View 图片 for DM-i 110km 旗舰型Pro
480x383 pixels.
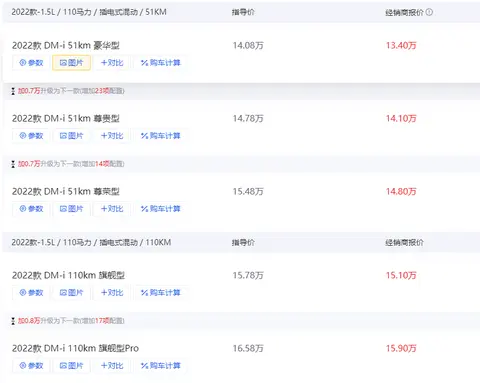(71, 366)
